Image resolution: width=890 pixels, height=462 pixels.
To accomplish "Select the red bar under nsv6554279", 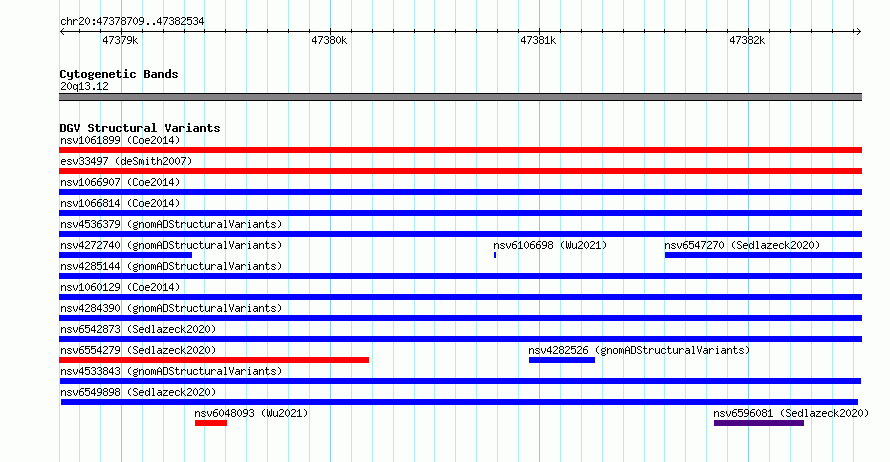I will 214,360.
